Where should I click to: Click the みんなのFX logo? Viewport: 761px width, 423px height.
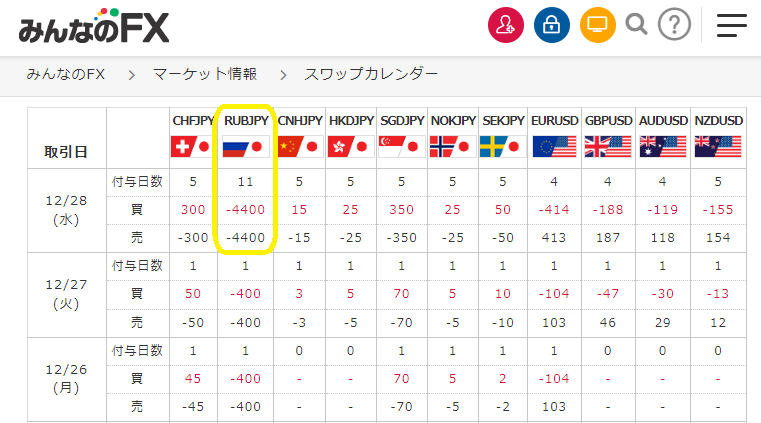tap(94, 27)
